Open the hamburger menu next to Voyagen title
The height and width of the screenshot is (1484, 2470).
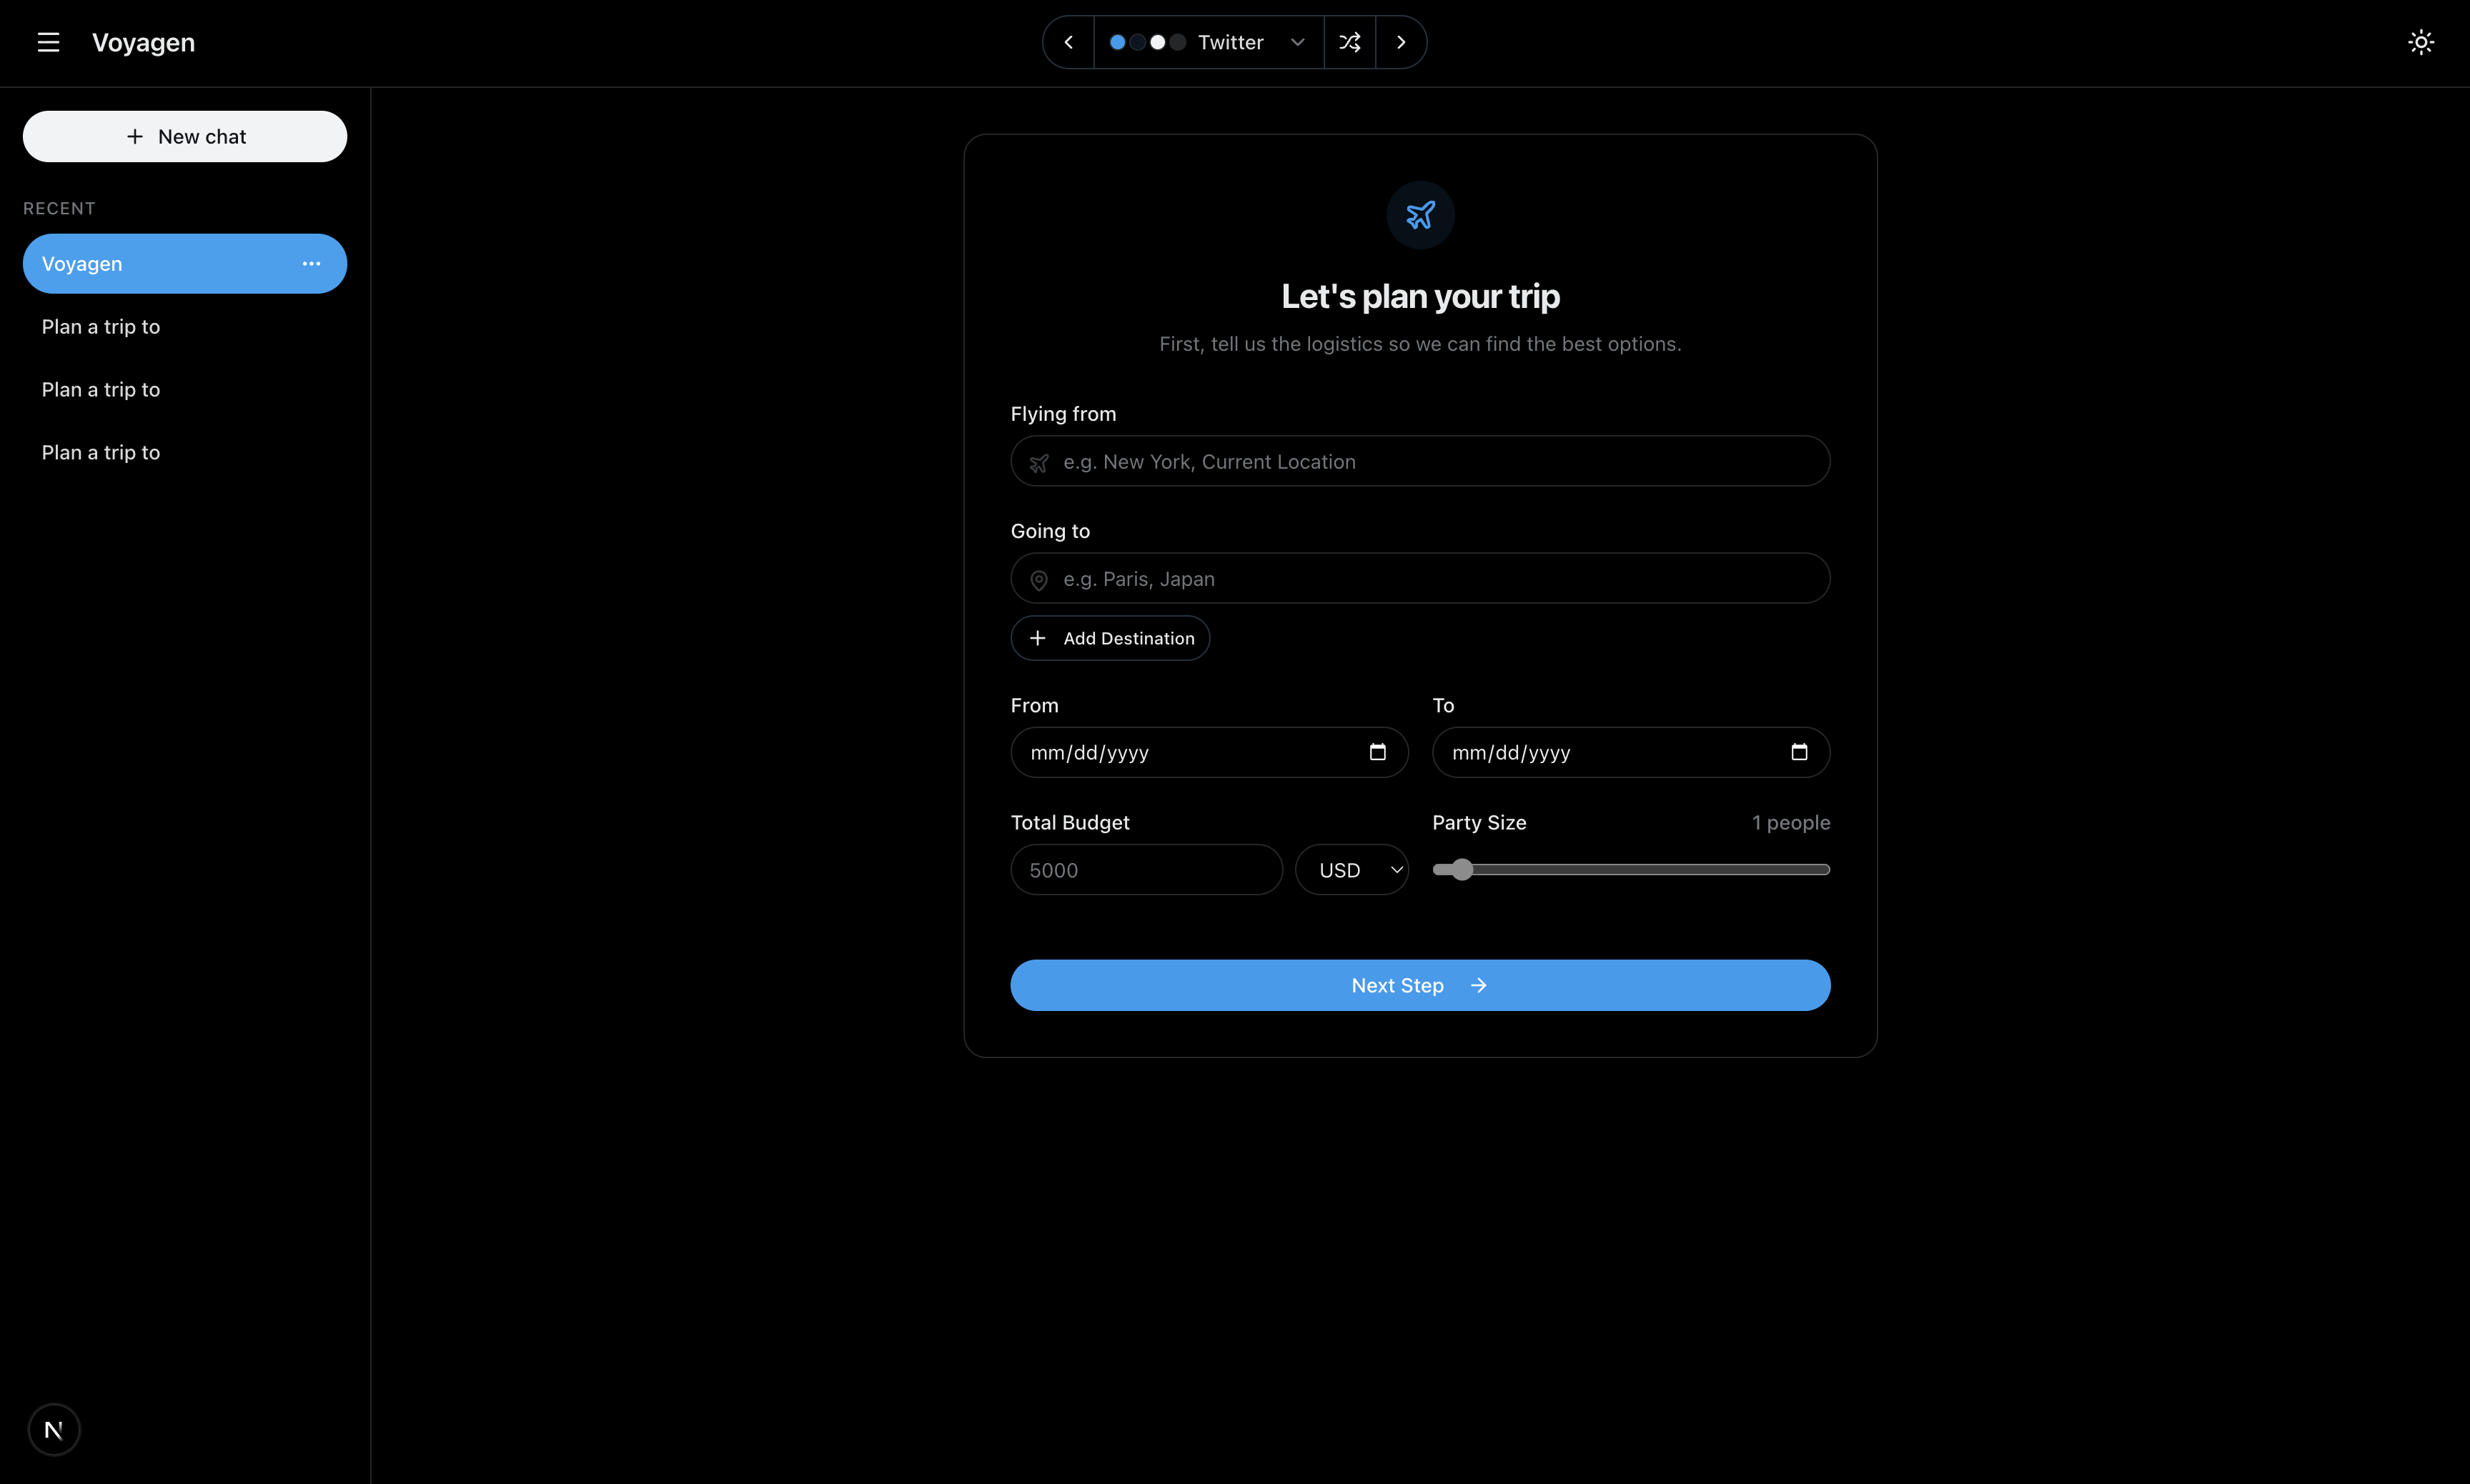click(x=47, y=42)
